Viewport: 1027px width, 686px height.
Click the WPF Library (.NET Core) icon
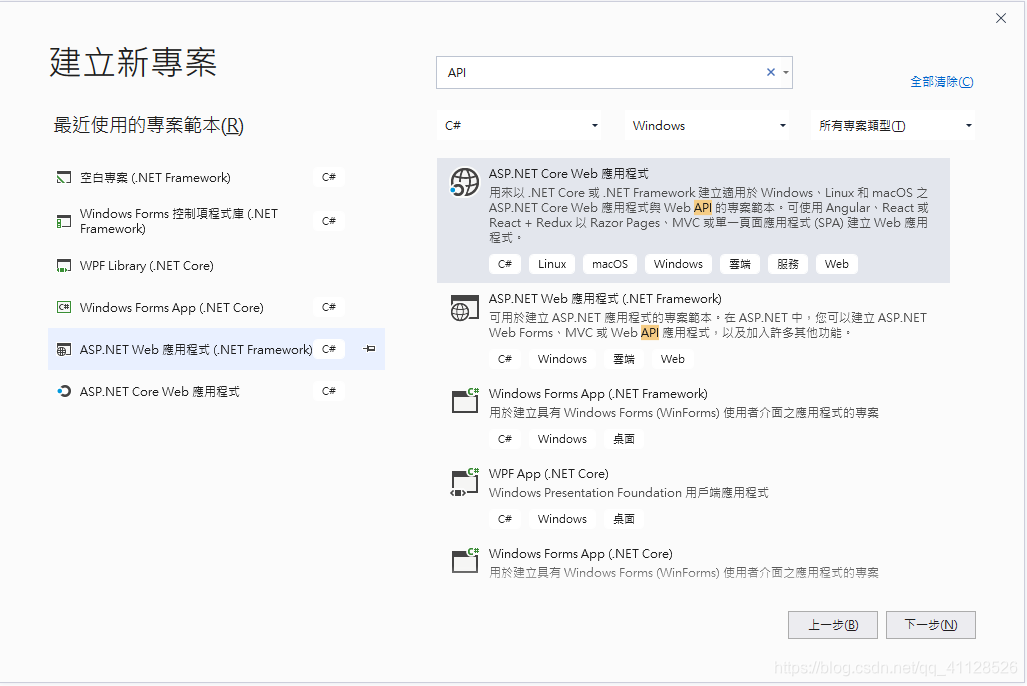pos(64,265)
